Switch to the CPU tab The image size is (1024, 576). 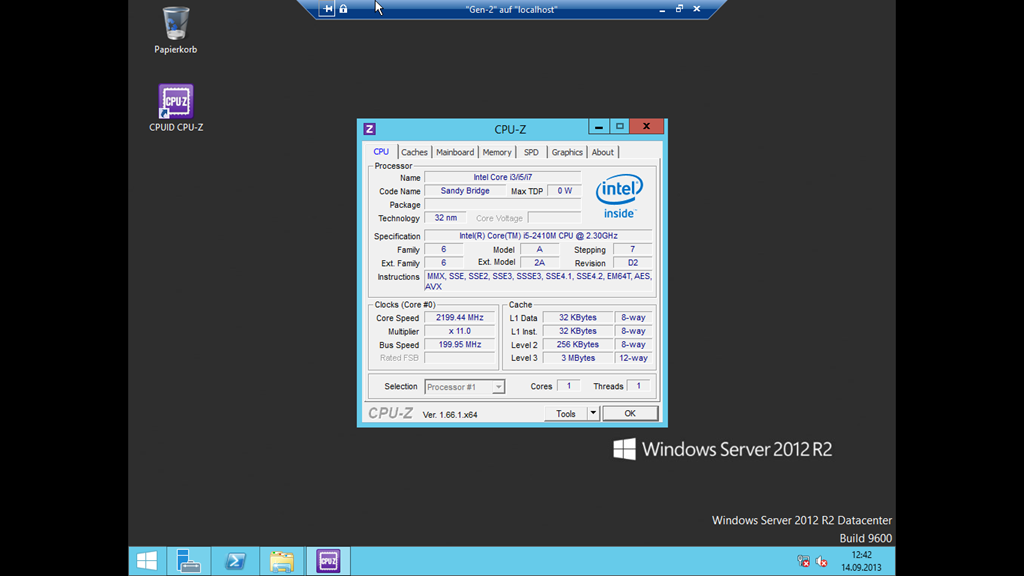(x=381, y=152)
